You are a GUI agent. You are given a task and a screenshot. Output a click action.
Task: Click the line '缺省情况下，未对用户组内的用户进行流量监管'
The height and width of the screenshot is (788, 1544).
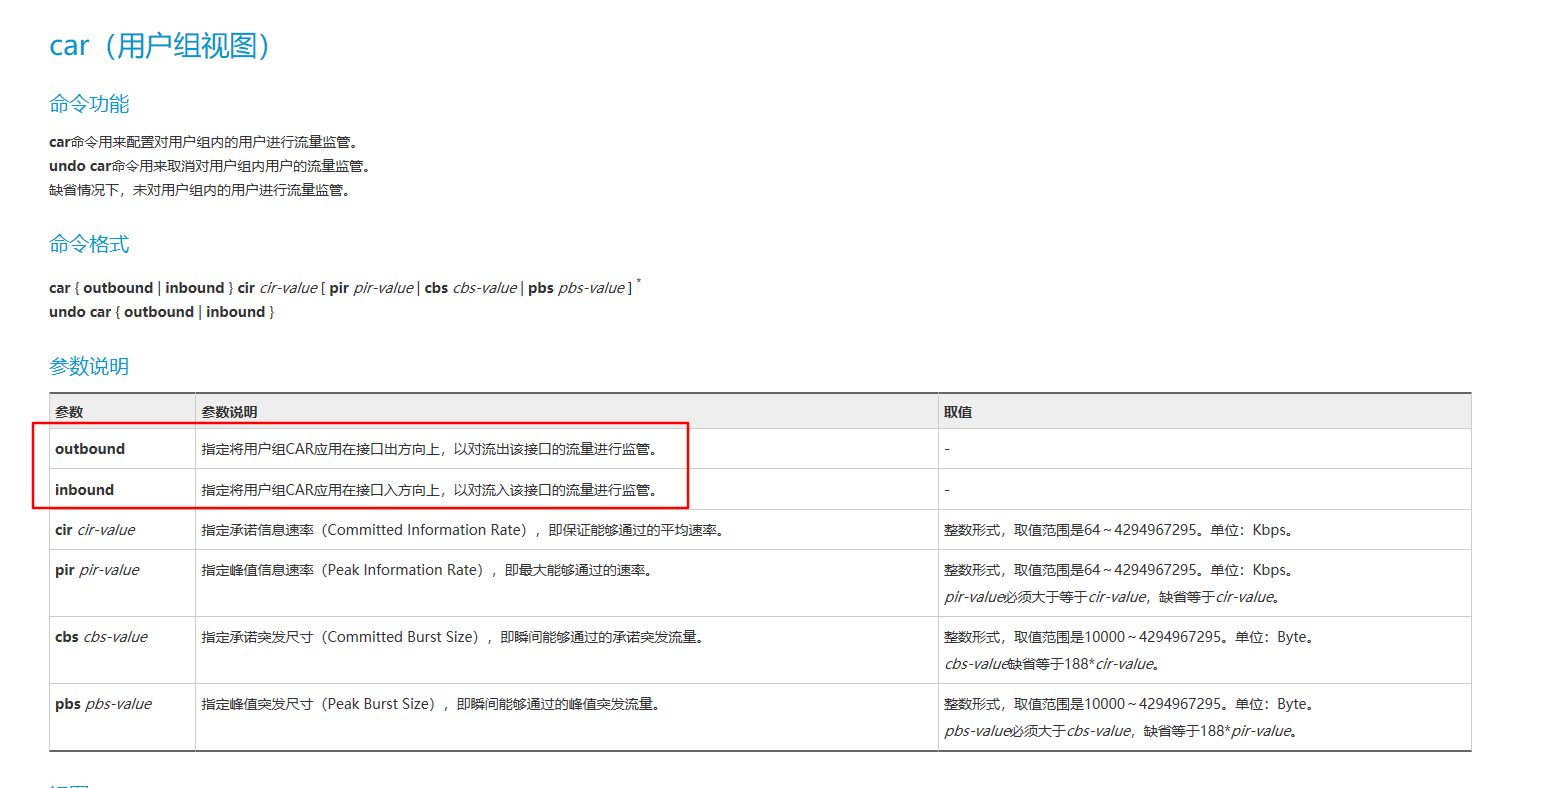pyautogui.click(x=201, y=190)
